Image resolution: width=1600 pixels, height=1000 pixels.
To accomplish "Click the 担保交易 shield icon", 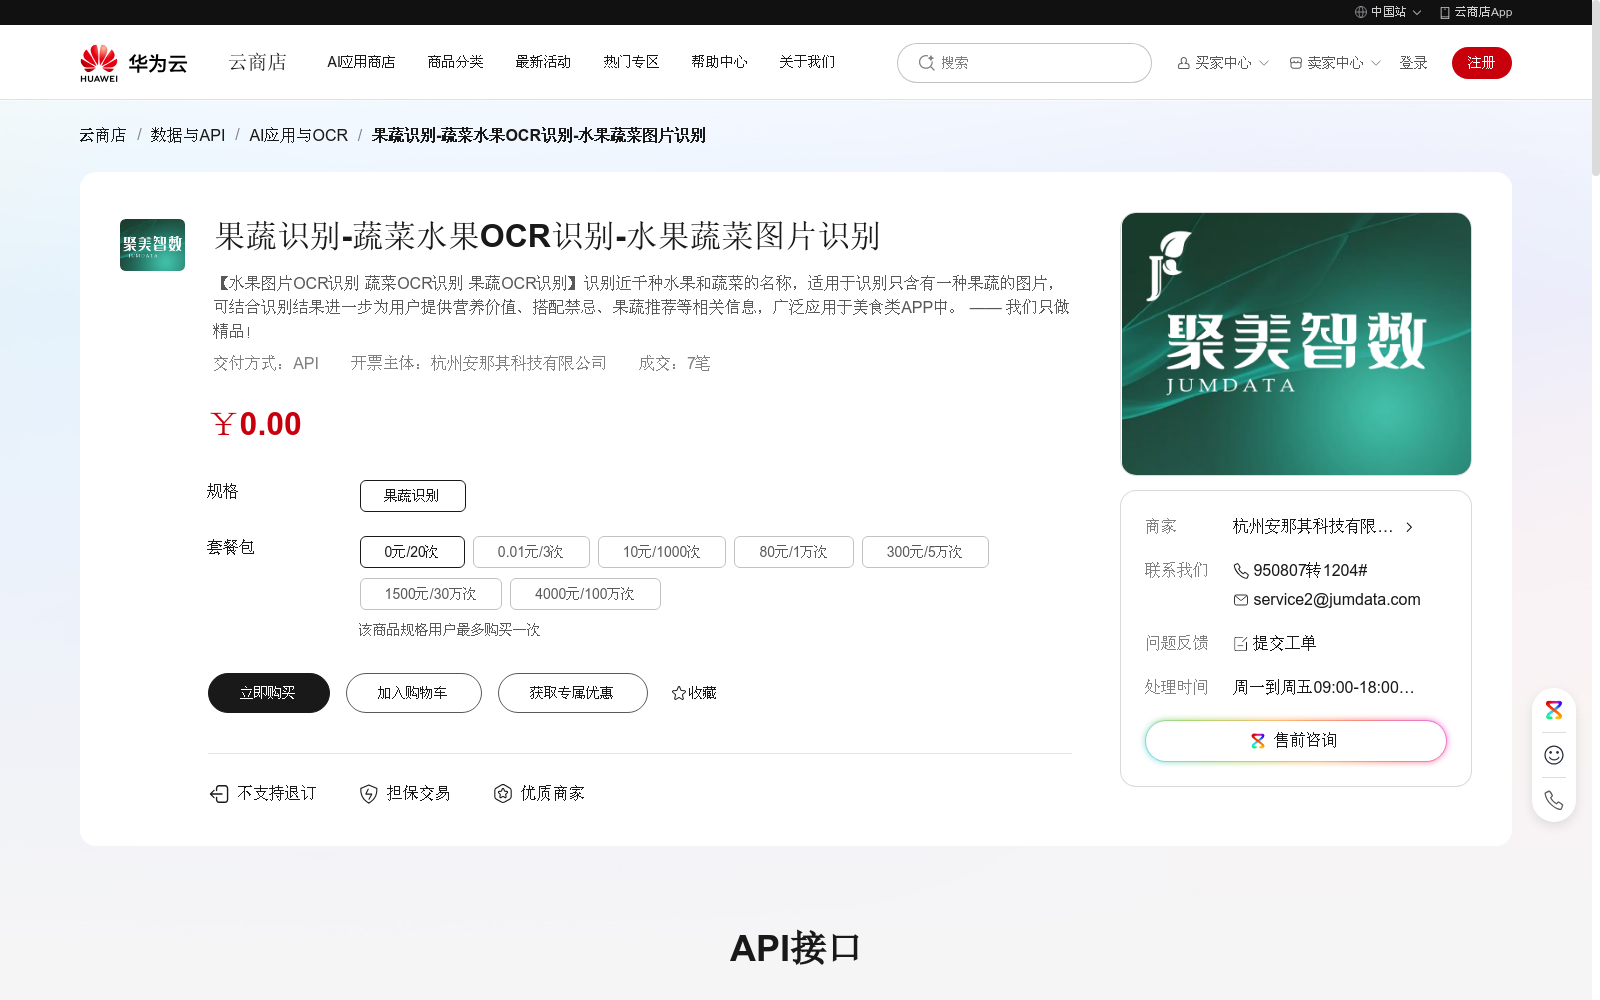I will click(x=368, y=793).
